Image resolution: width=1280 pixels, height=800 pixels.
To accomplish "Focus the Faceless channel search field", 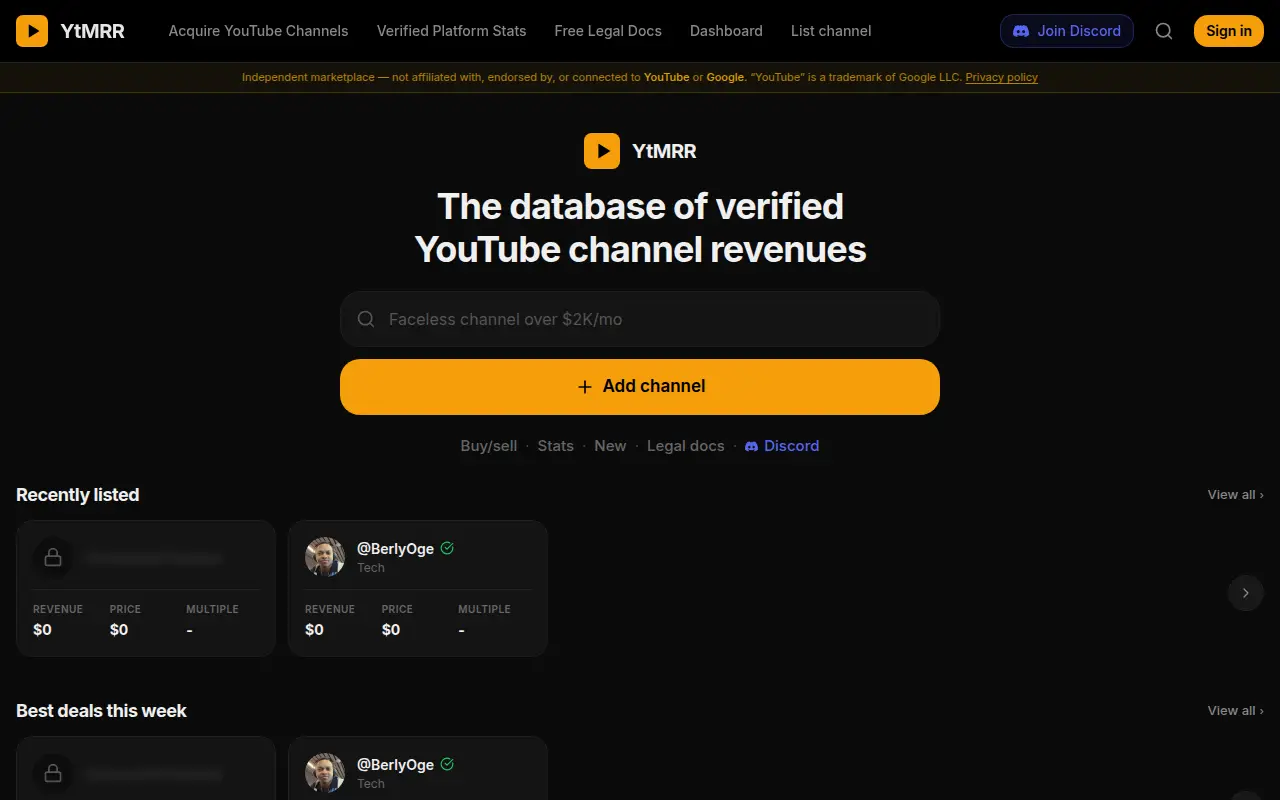I will [640, 319].
